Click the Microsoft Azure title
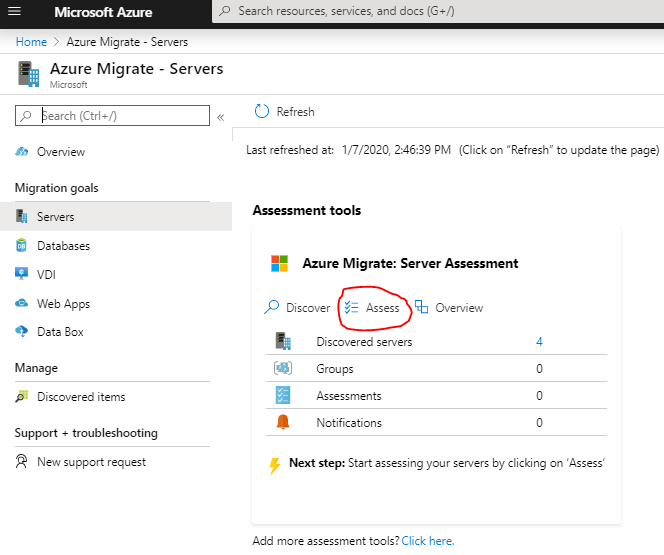Viewport: 664px width, 555px height. [x=103, y=12]
